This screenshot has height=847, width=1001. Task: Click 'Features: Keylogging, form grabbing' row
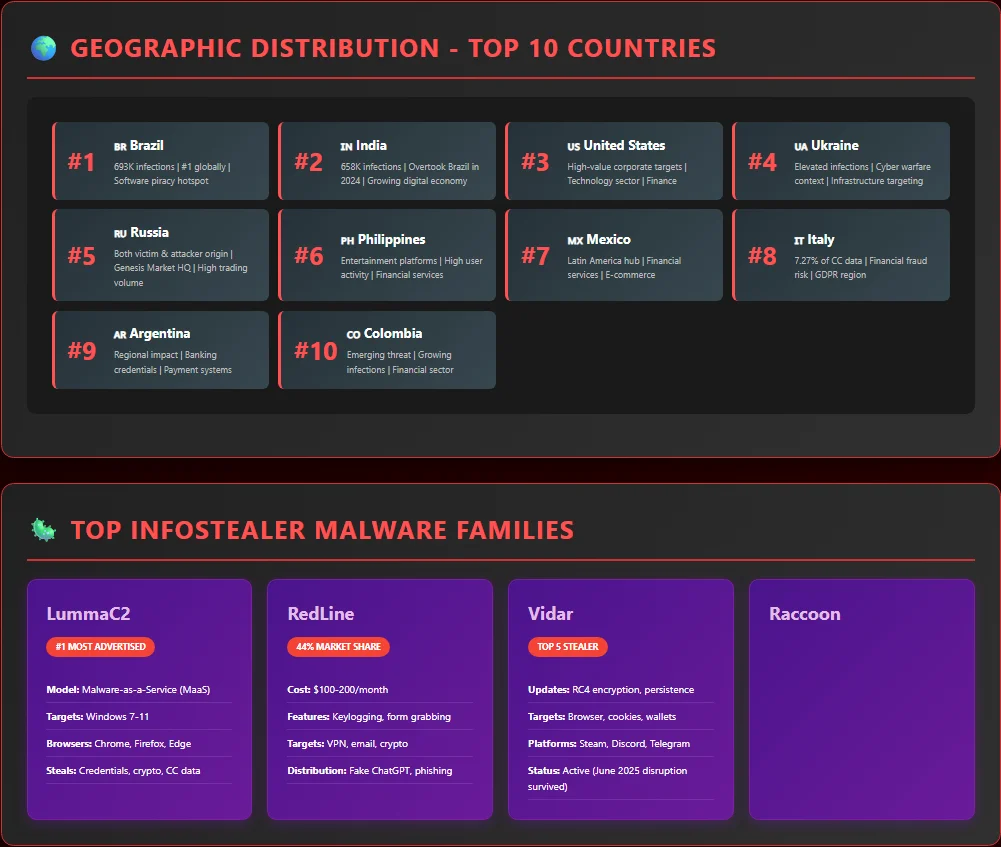tap(380, 716)
